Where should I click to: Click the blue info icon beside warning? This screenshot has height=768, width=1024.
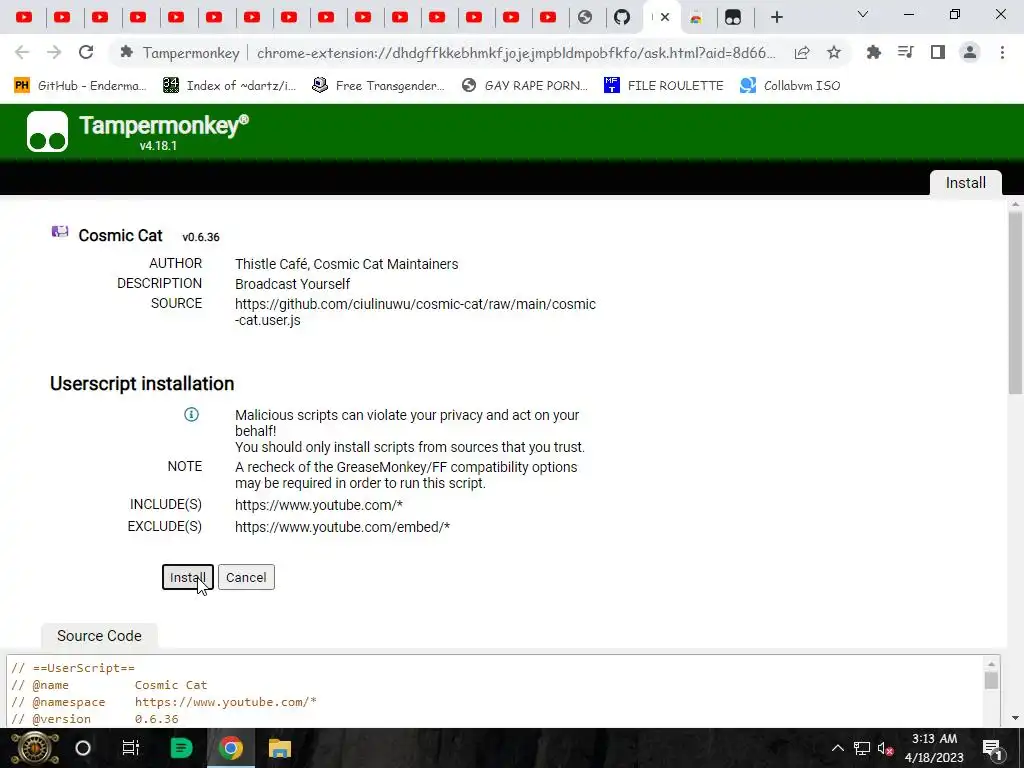pos(191,415)
